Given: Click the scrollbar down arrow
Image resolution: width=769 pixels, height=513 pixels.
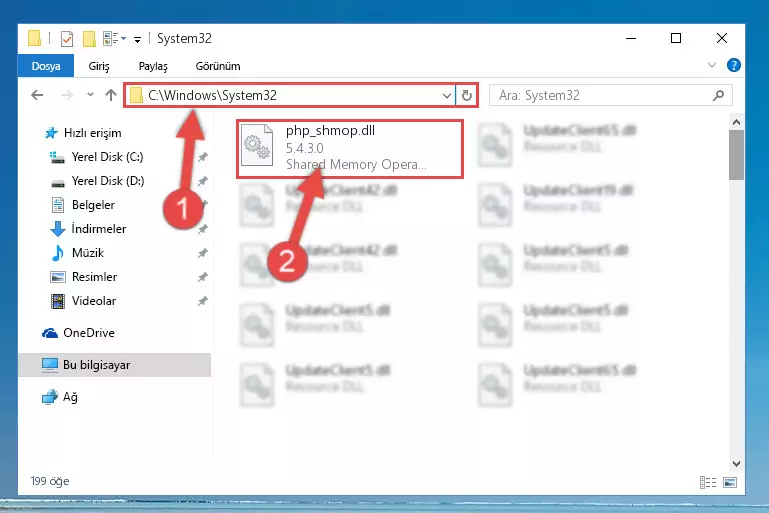Looking at the screenshot, I should [736, 463].
